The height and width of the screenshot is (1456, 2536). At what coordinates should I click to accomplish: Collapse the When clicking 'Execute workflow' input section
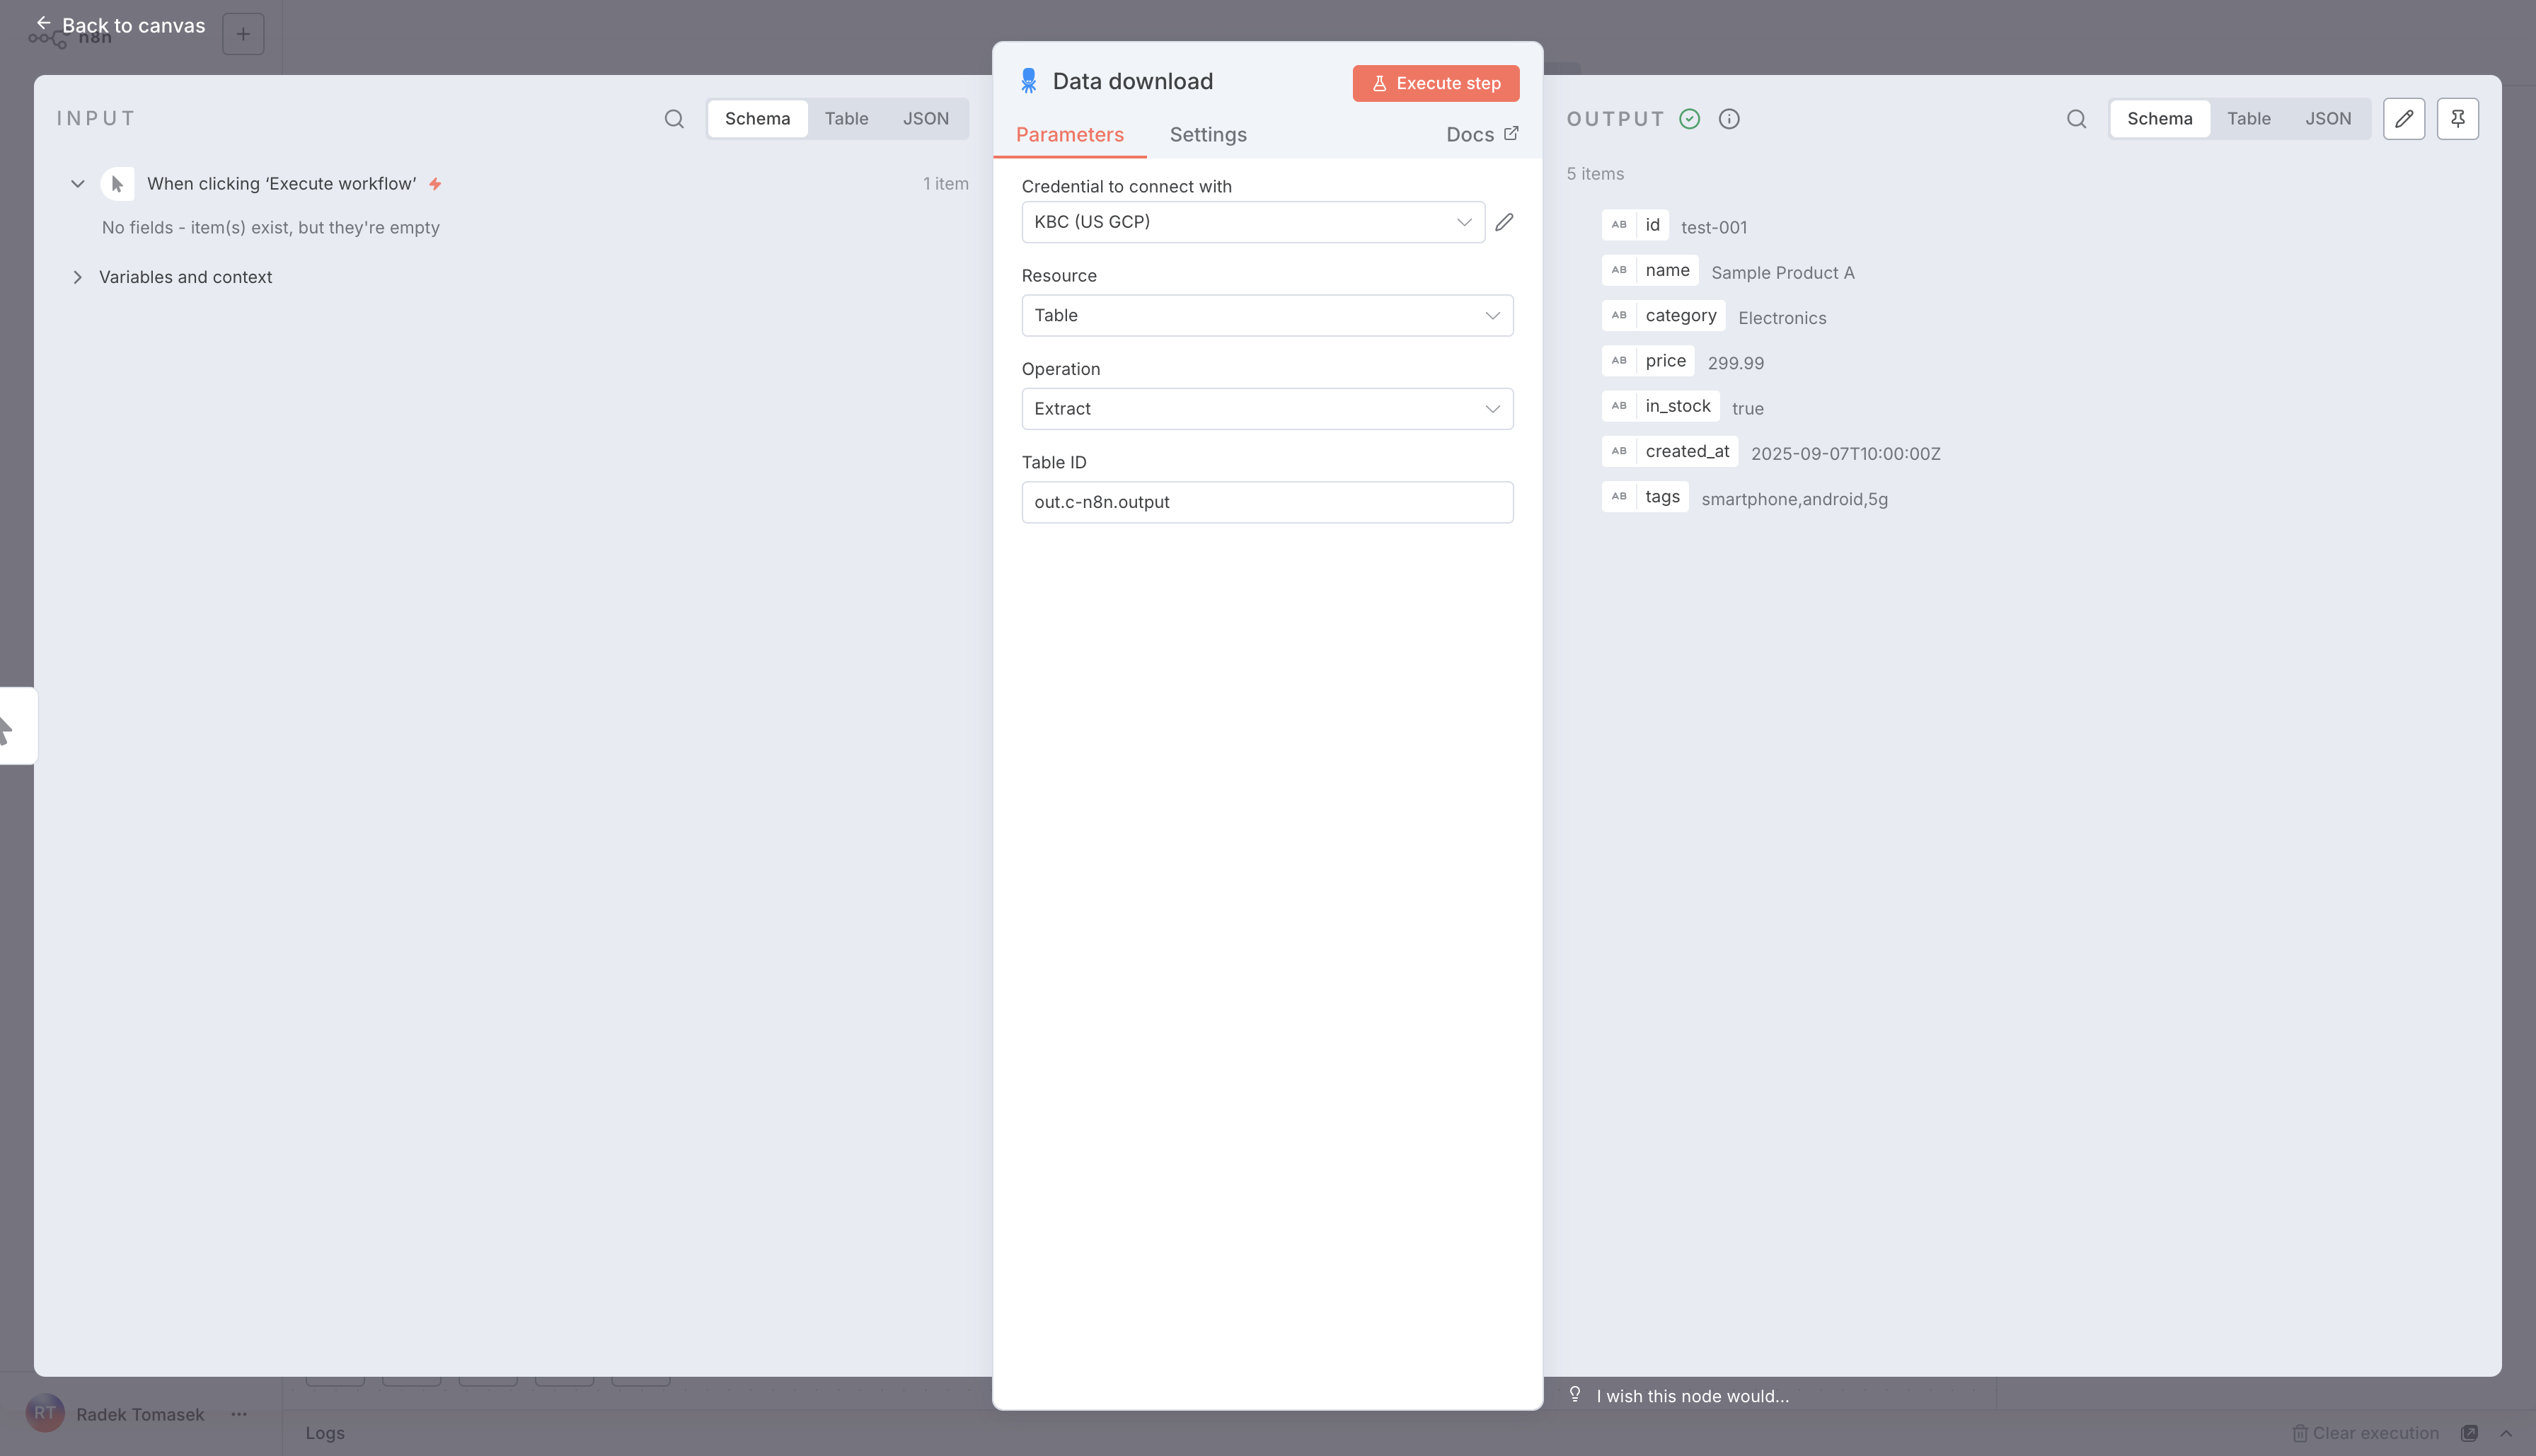click(77, 183)
